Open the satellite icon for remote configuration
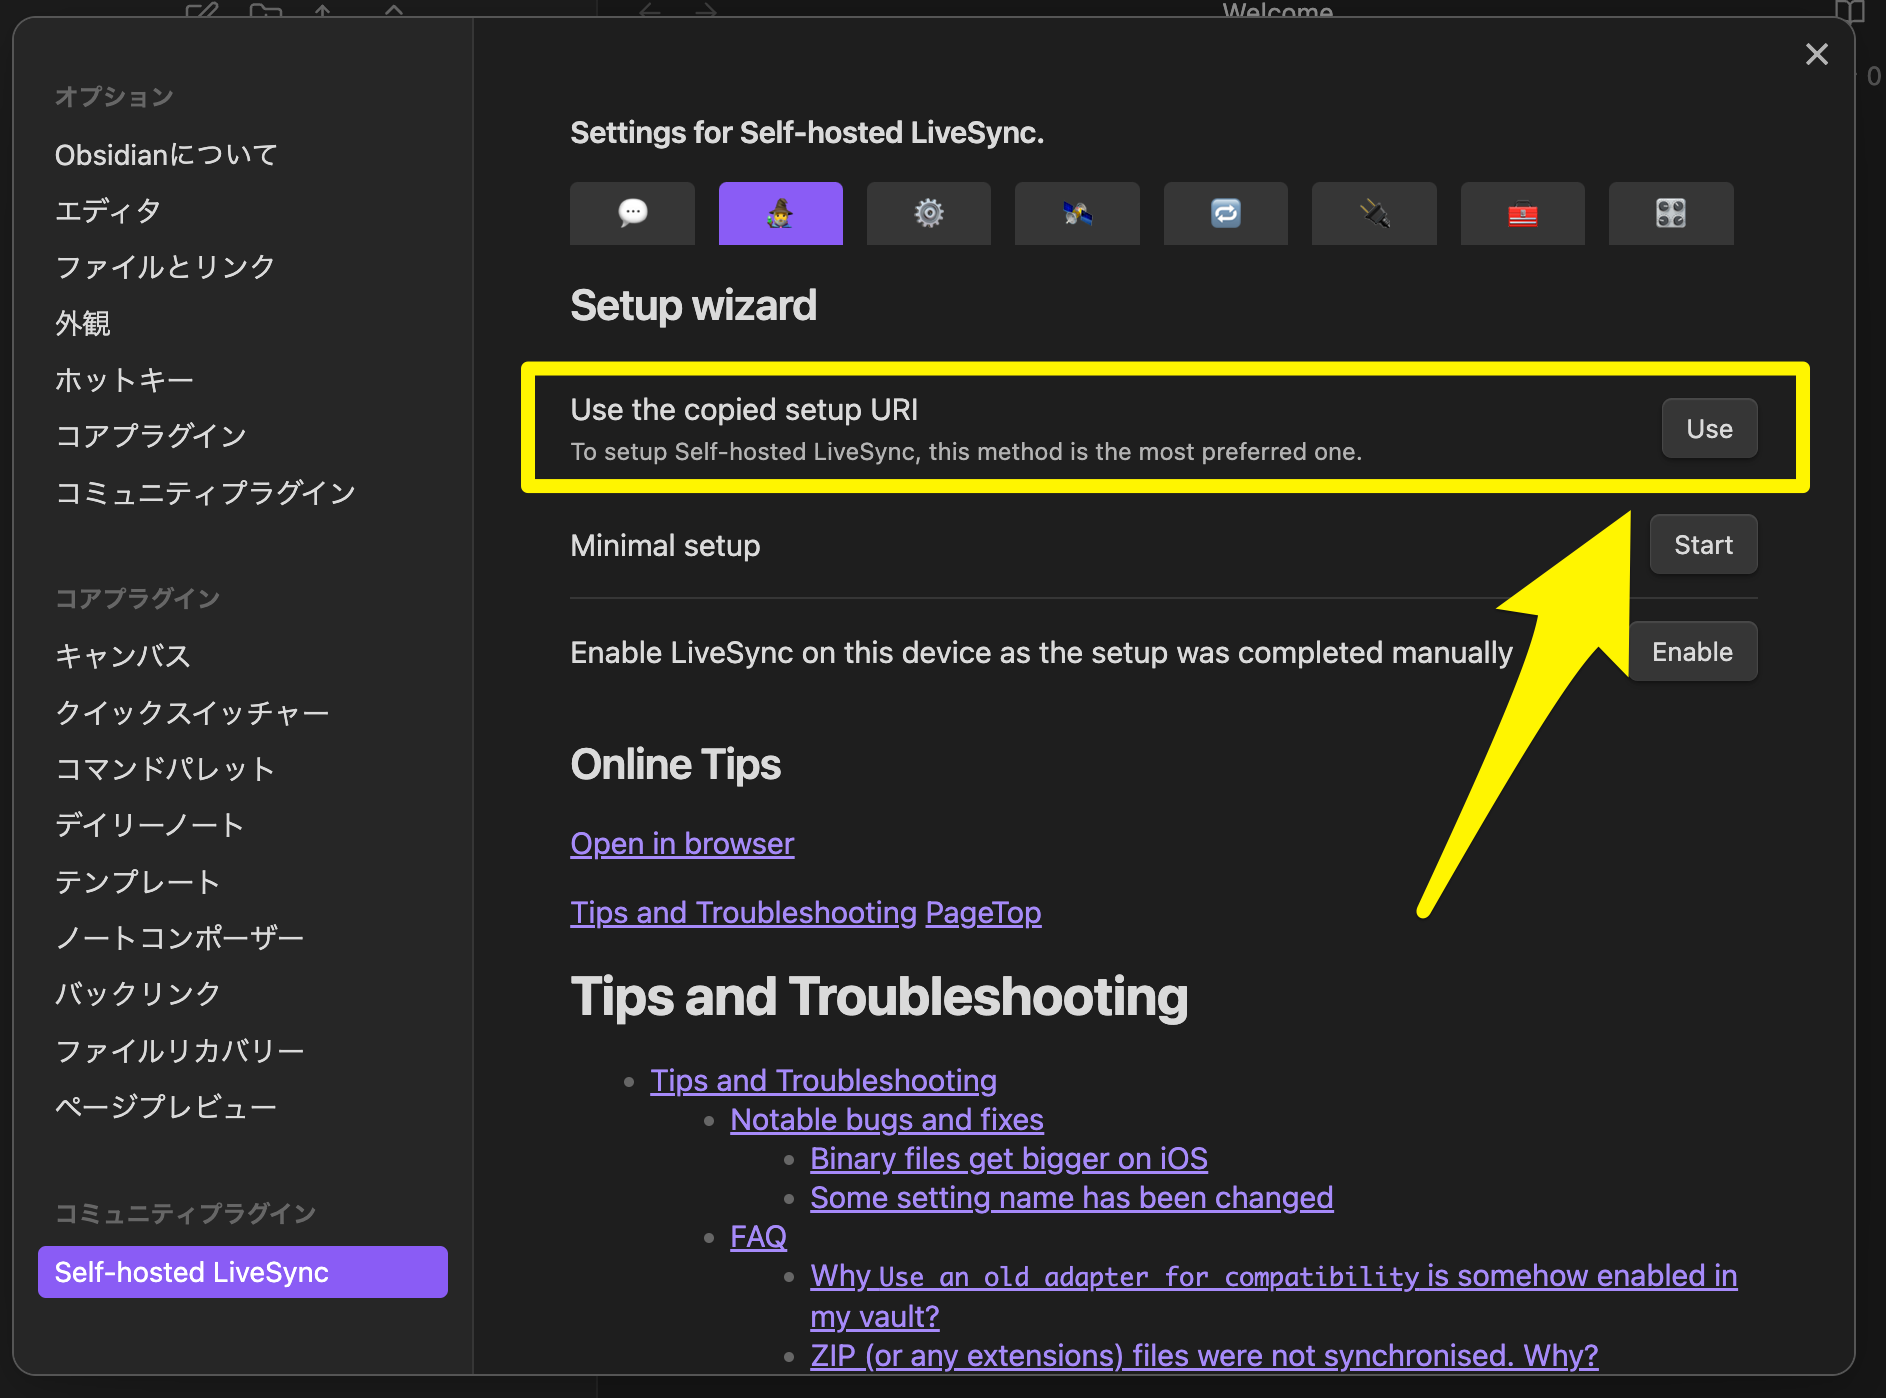Screen dimensions: 1886x1398 click(1077, 213)
